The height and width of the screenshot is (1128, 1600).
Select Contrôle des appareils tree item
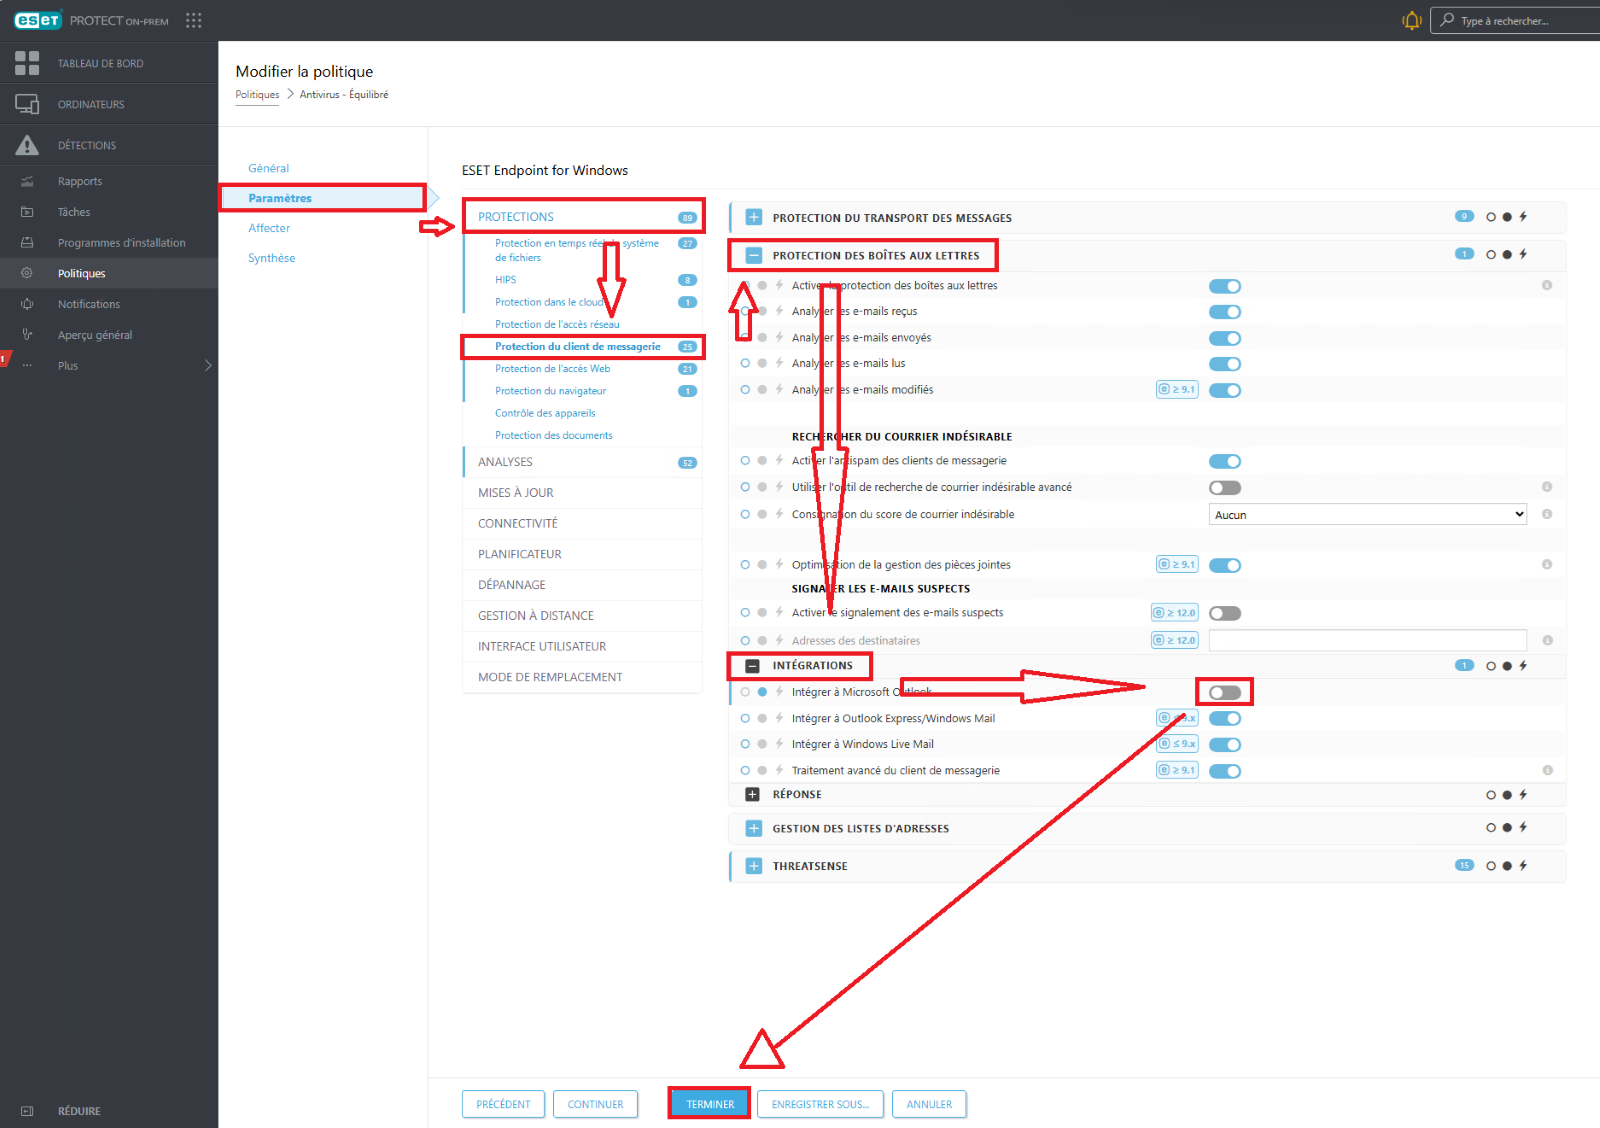click(545, 413)
